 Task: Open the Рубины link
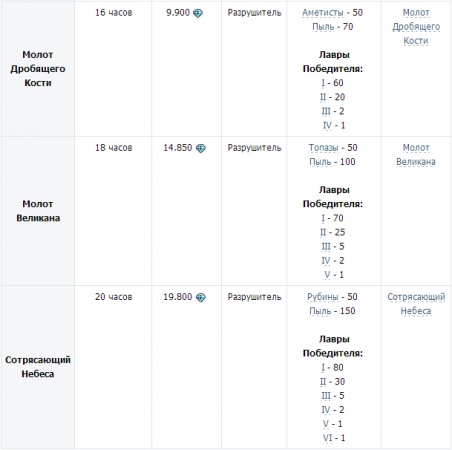click(323, 297)
